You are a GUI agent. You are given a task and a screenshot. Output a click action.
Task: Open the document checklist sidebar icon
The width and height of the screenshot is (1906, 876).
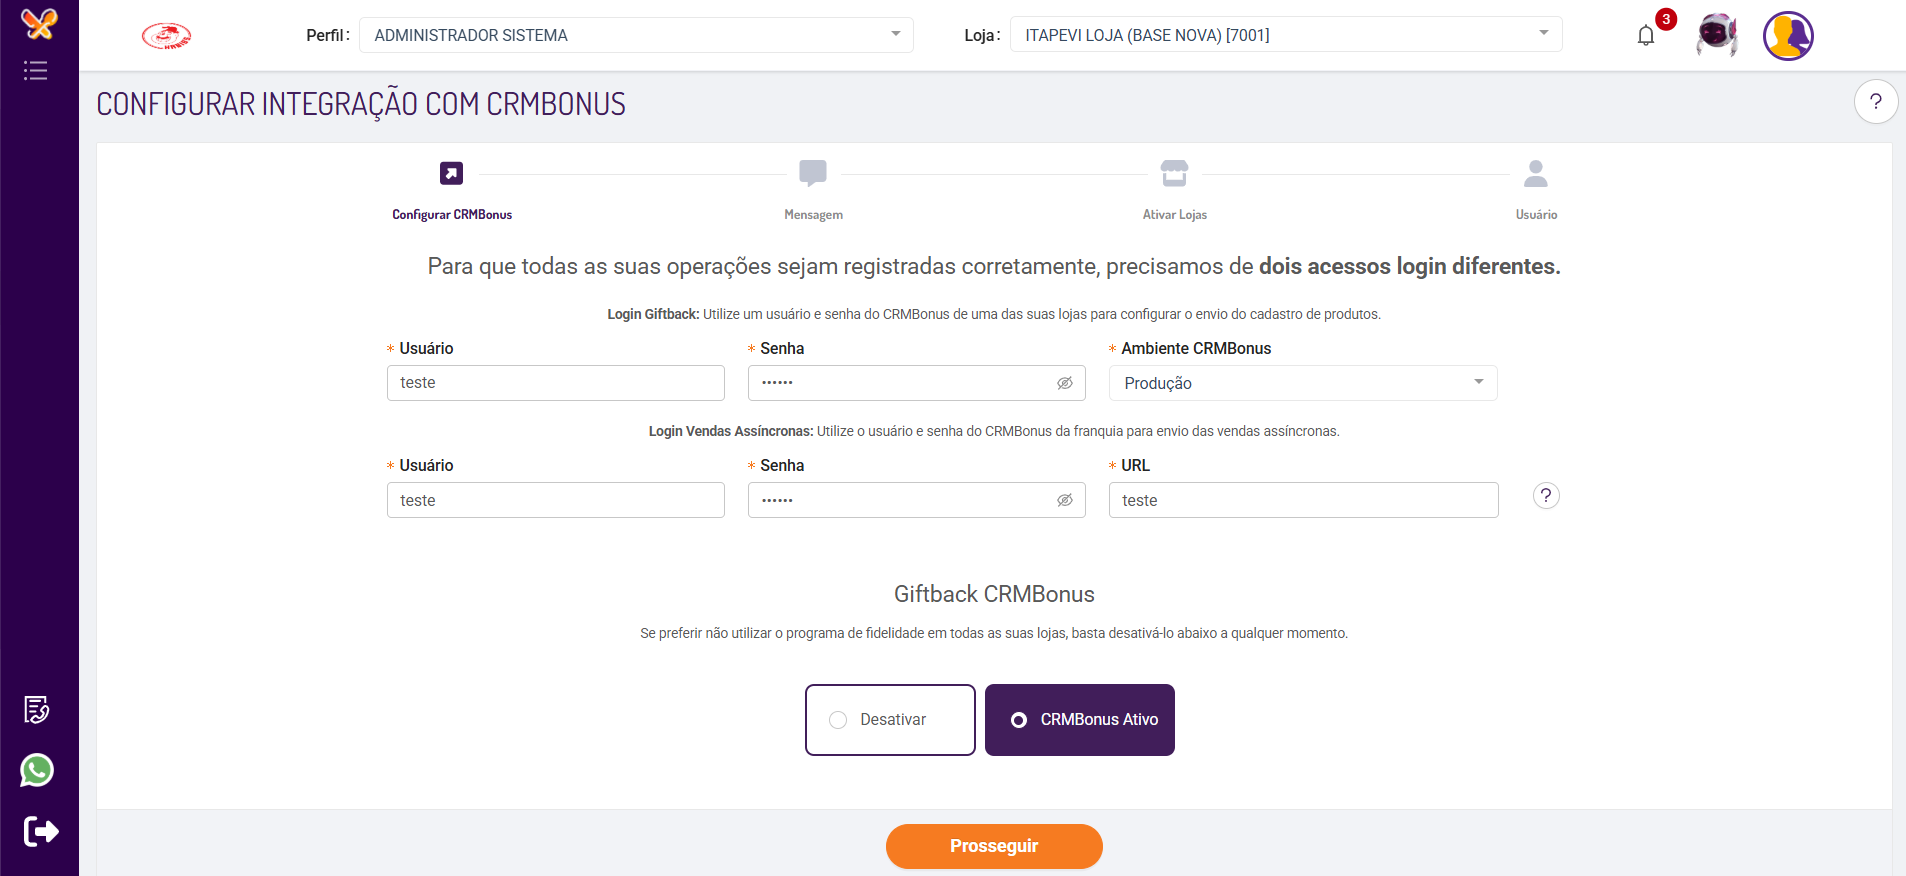37,709
